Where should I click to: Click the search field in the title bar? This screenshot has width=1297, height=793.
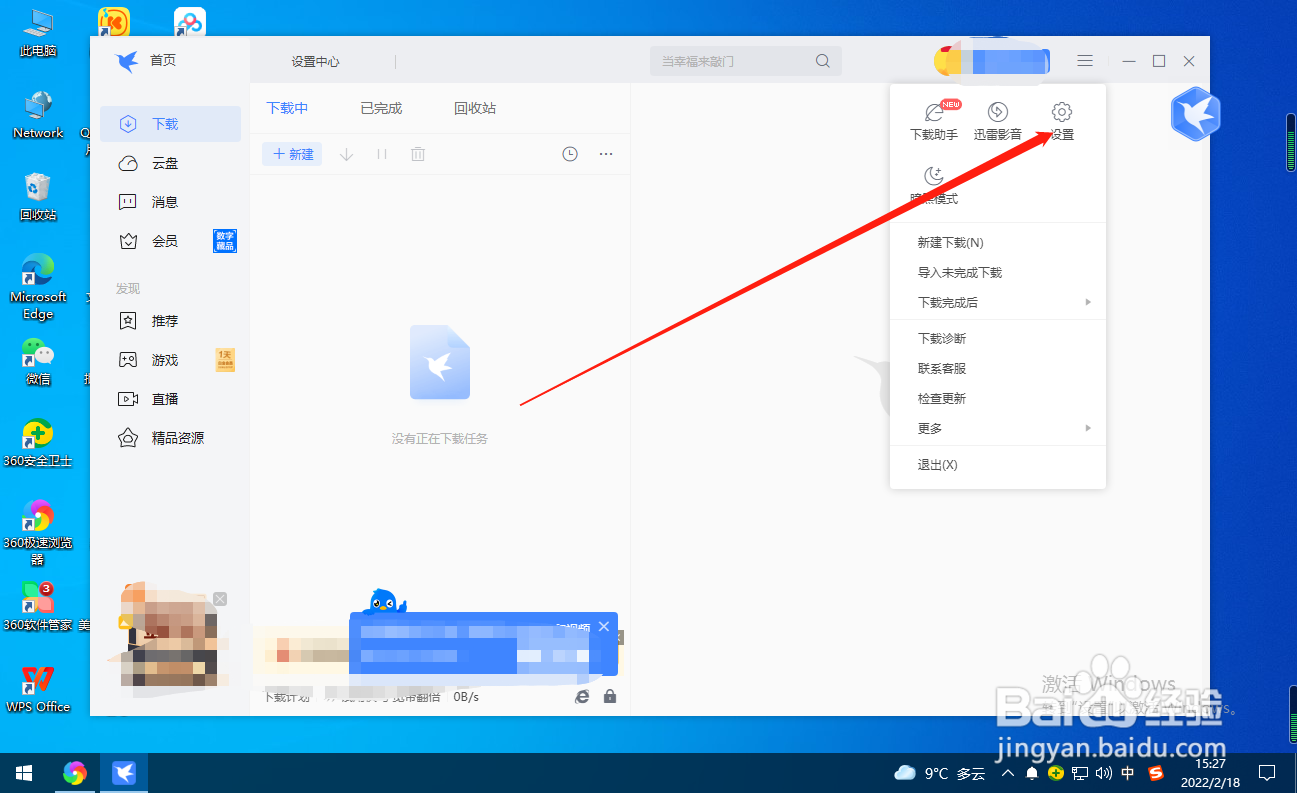click(x=745, y=60)
